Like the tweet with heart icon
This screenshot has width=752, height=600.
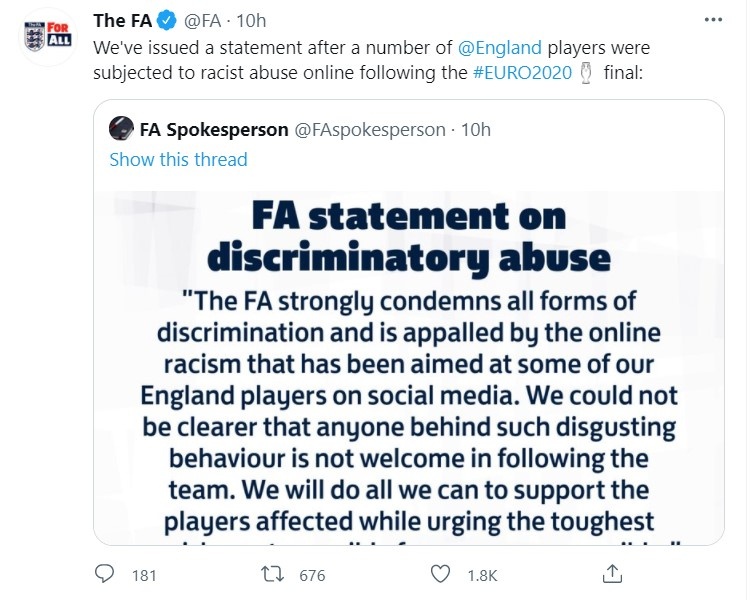[440, 574]
